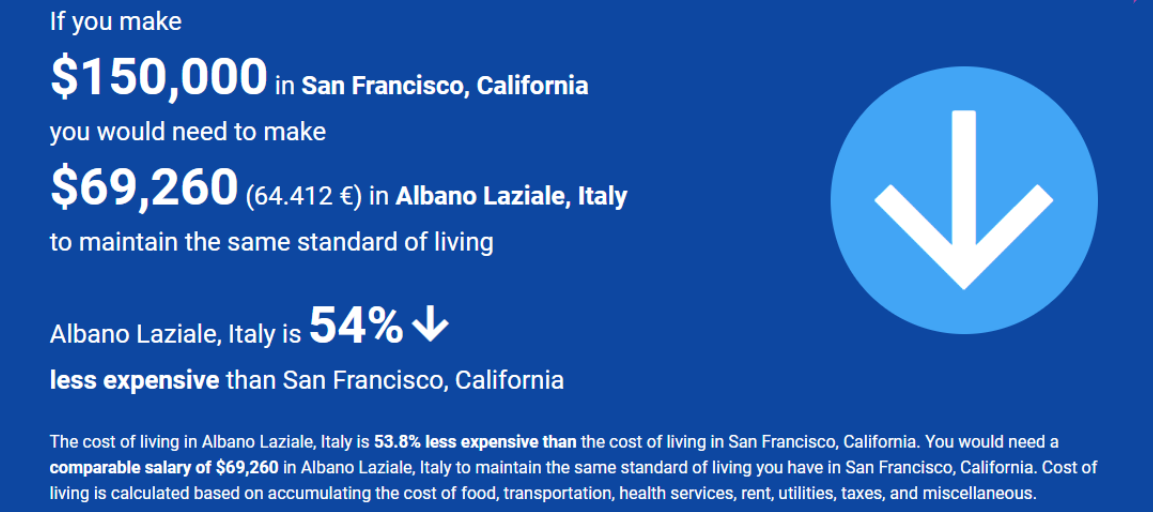Click "Albano Laziale, Italy is" before 54%
Viewport: 1153px width, 512px height.
(x=175, y=335)
